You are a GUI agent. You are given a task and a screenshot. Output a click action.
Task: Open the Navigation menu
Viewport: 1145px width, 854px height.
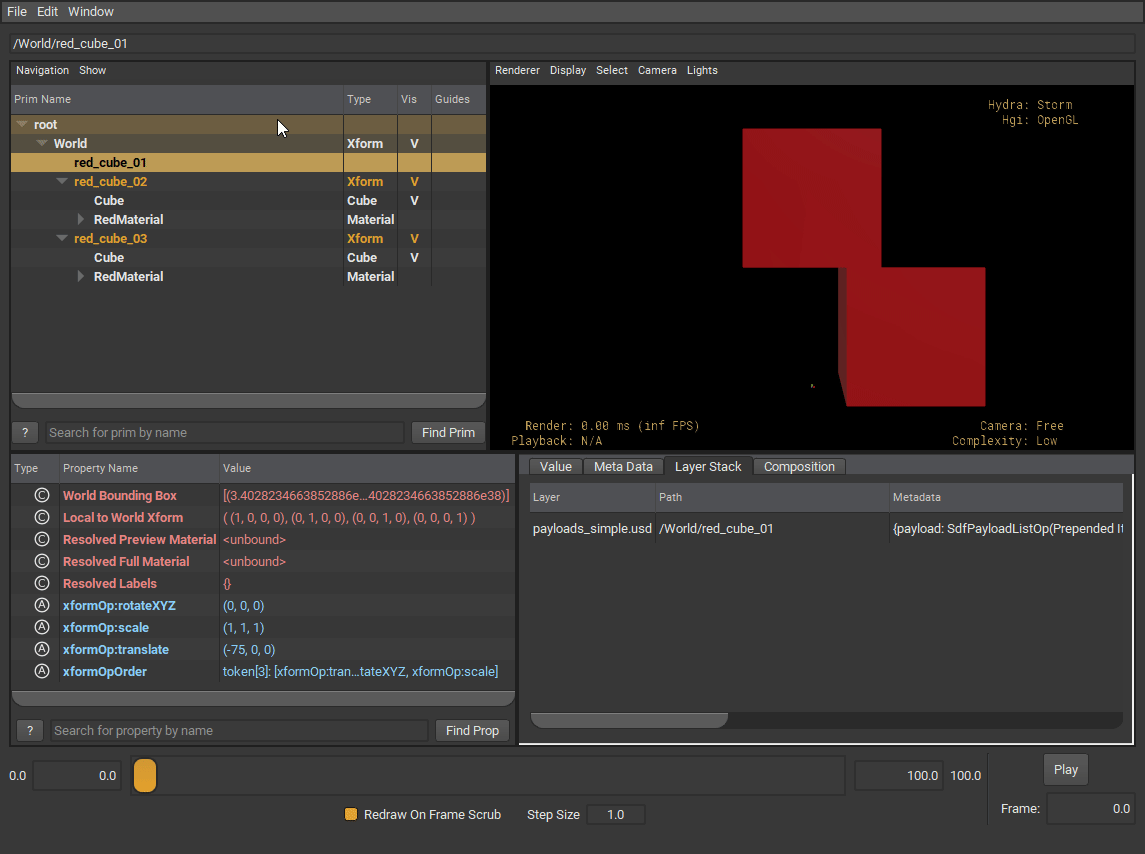pos(42,70)
